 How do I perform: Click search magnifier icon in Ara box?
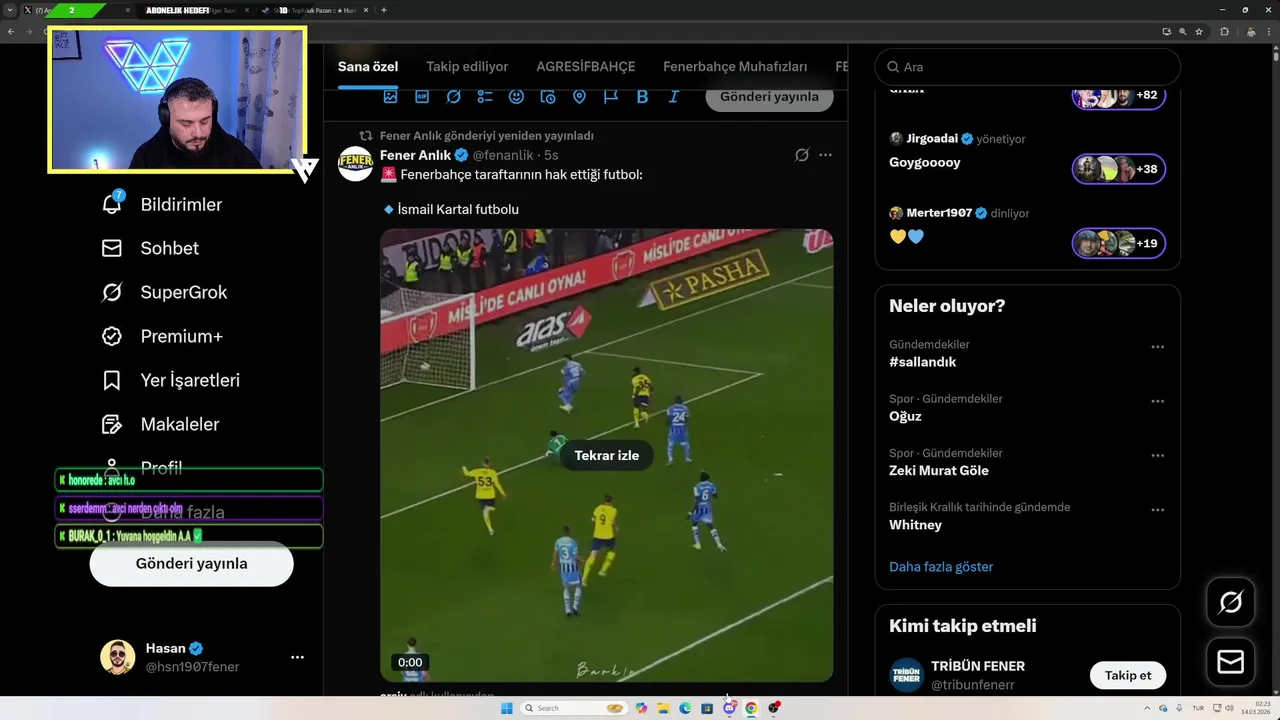892,67
